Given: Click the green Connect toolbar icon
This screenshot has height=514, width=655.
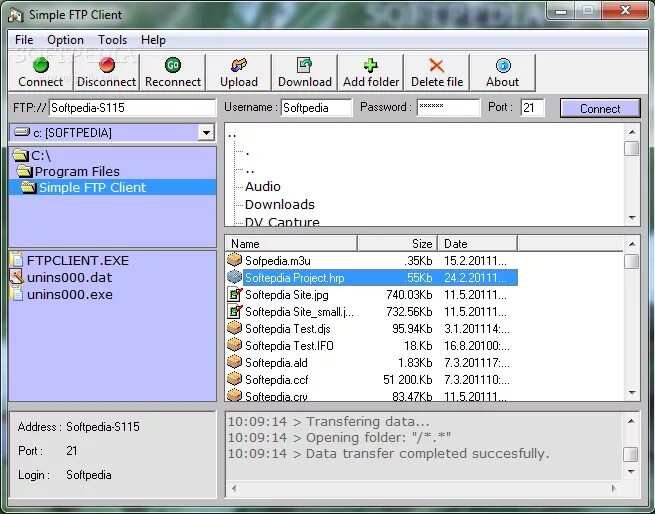Looking at the screenshot, I should (x=41, y=65).
